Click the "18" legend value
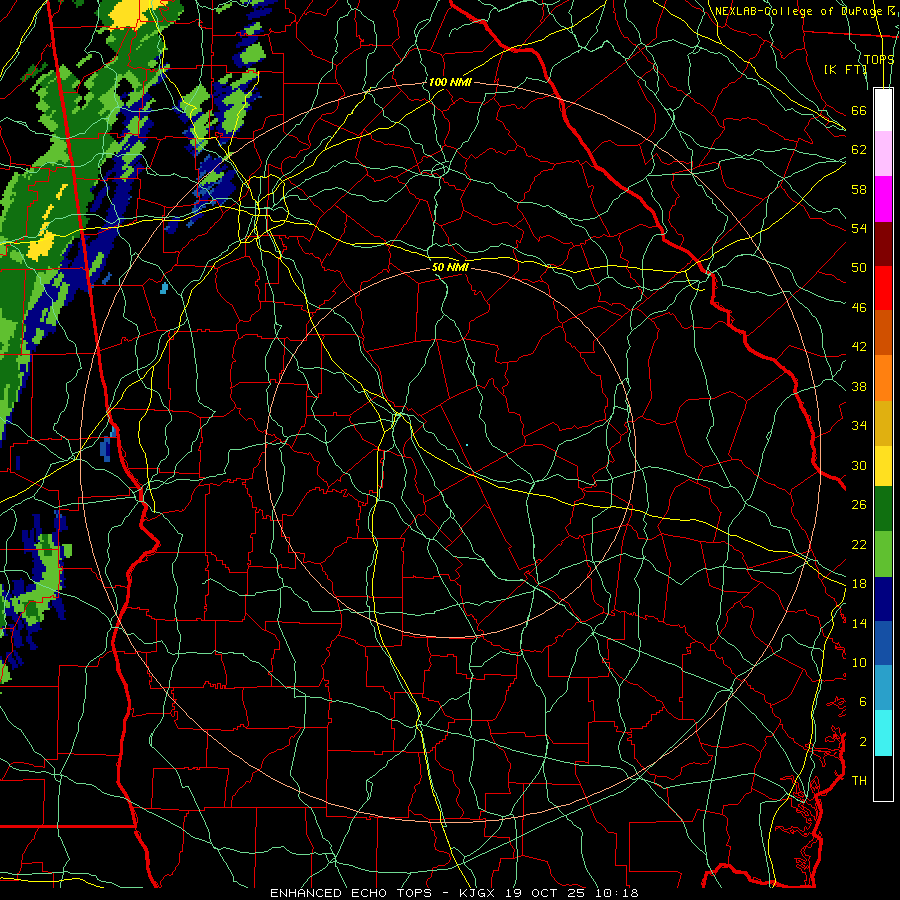Screen dimensions: 900x900 click(859, 584)
